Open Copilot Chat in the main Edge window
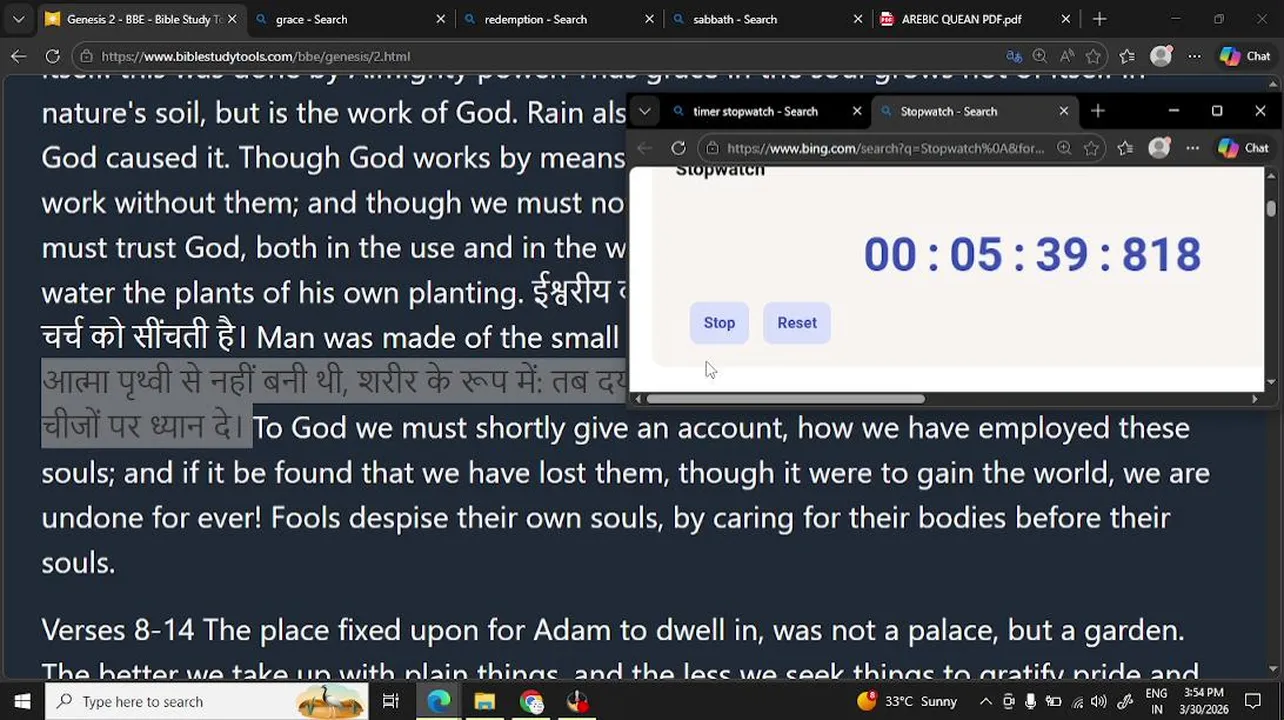Viewport: 1284px width, 720px height. coord(1245,56)
